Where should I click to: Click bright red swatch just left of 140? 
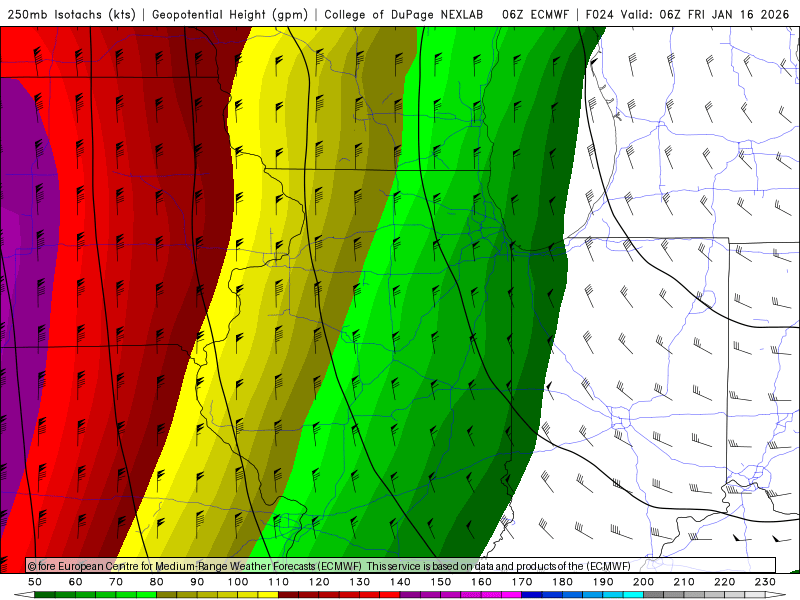[390, 595]
